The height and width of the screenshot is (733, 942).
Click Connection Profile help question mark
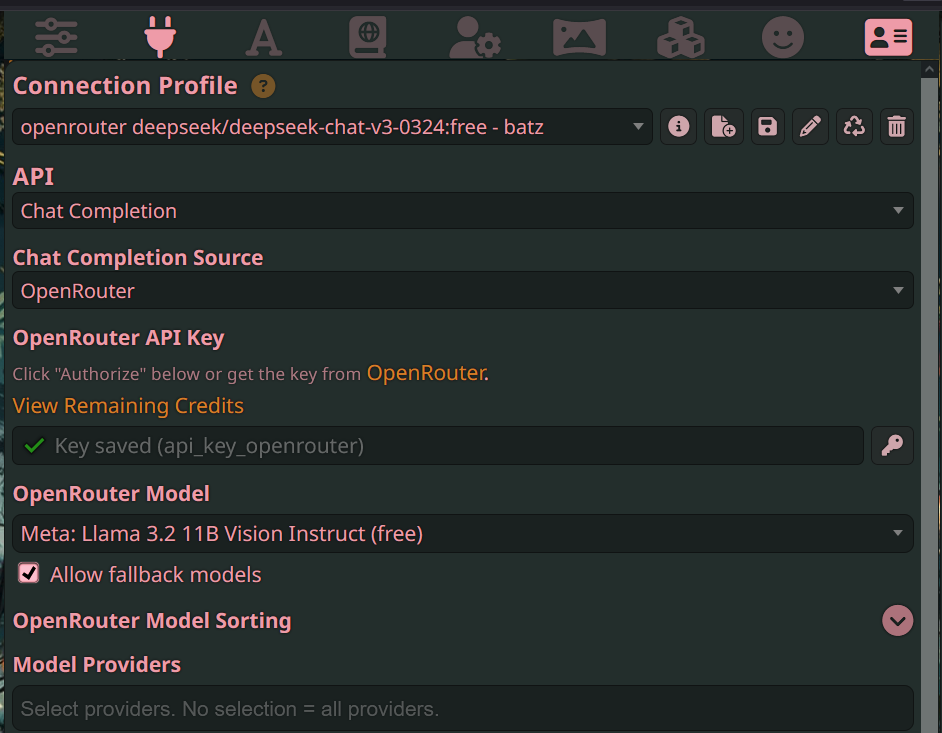click(263, 86)
